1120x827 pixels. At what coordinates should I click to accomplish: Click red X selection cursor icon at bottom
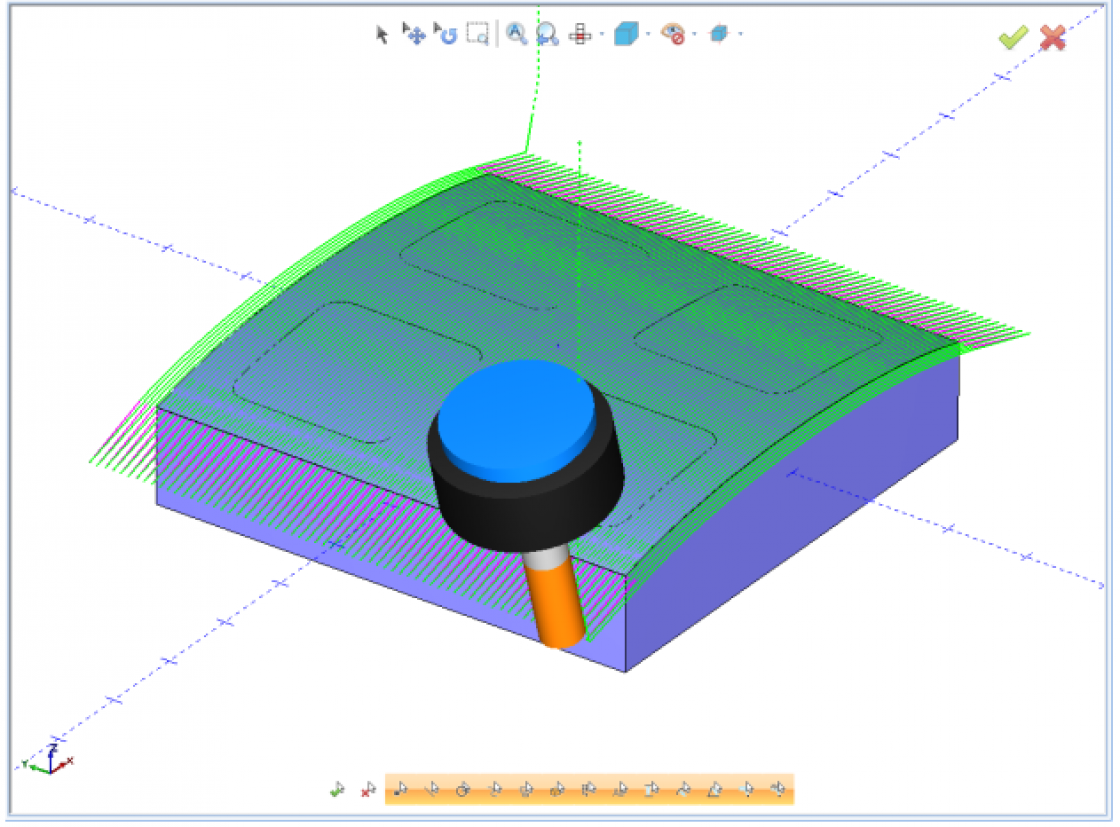click(x=369, y=790)
